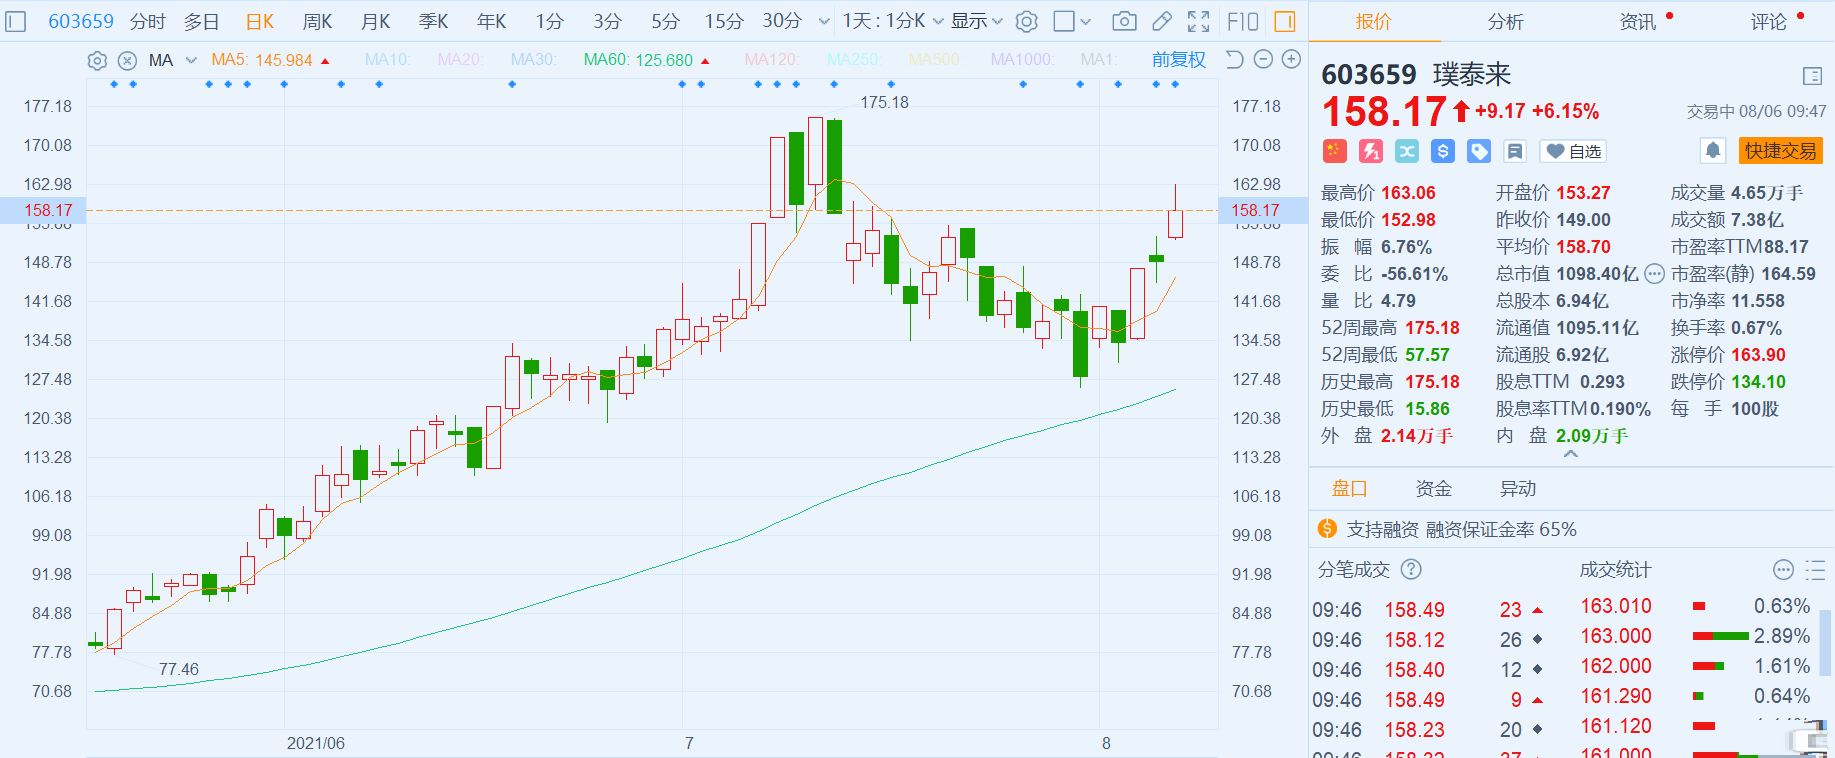The height and width of the screenshot is (758, 1835).
Task: Click the bell price alert icon
Action: click(1713, 151)
